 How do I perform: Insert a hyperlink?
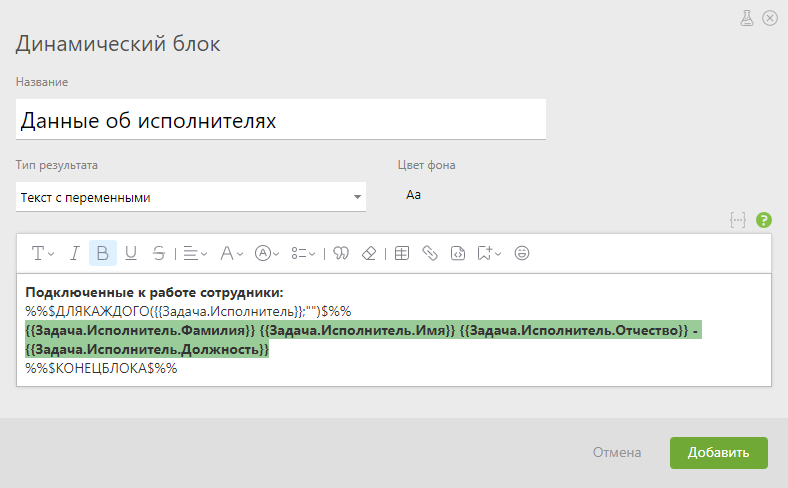click(x=430, y=253)
